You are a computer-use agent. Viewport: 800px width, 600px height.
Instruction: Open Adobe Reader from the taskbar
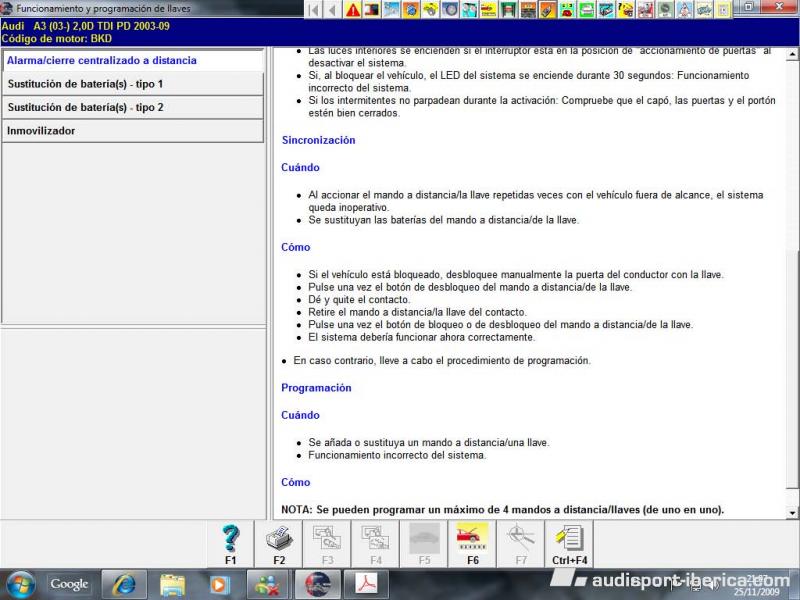pos(366,585)
